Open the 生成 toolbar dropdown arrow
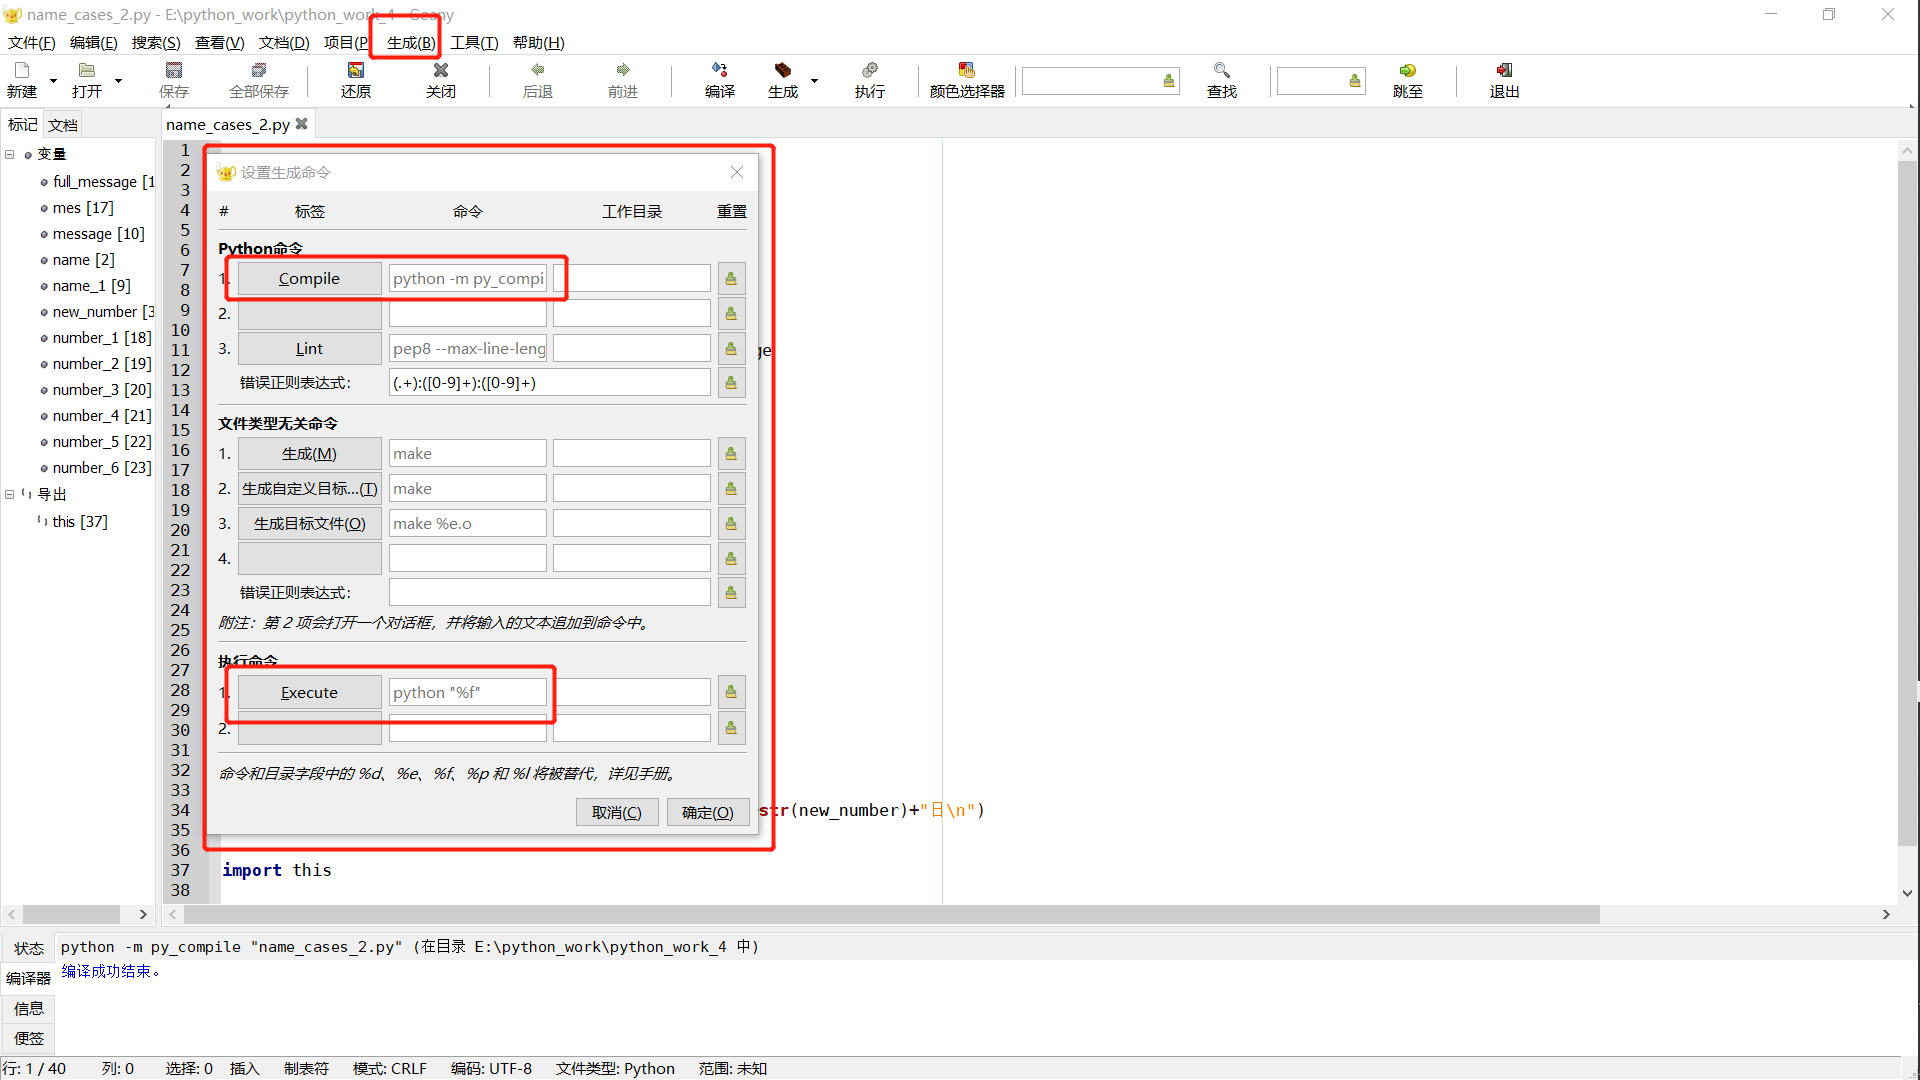The height and width of the screenshot is (1080, 1920). point(814,81)
